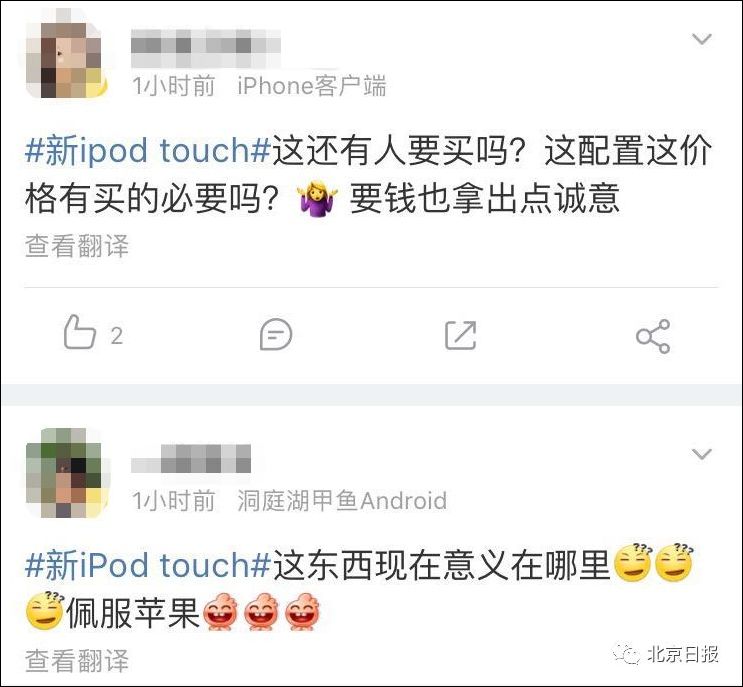The height and width of the screenshot is (687, 743).
Task: Click the confused face emoji before 佩服苹果
Action: (x=45, y=611)
